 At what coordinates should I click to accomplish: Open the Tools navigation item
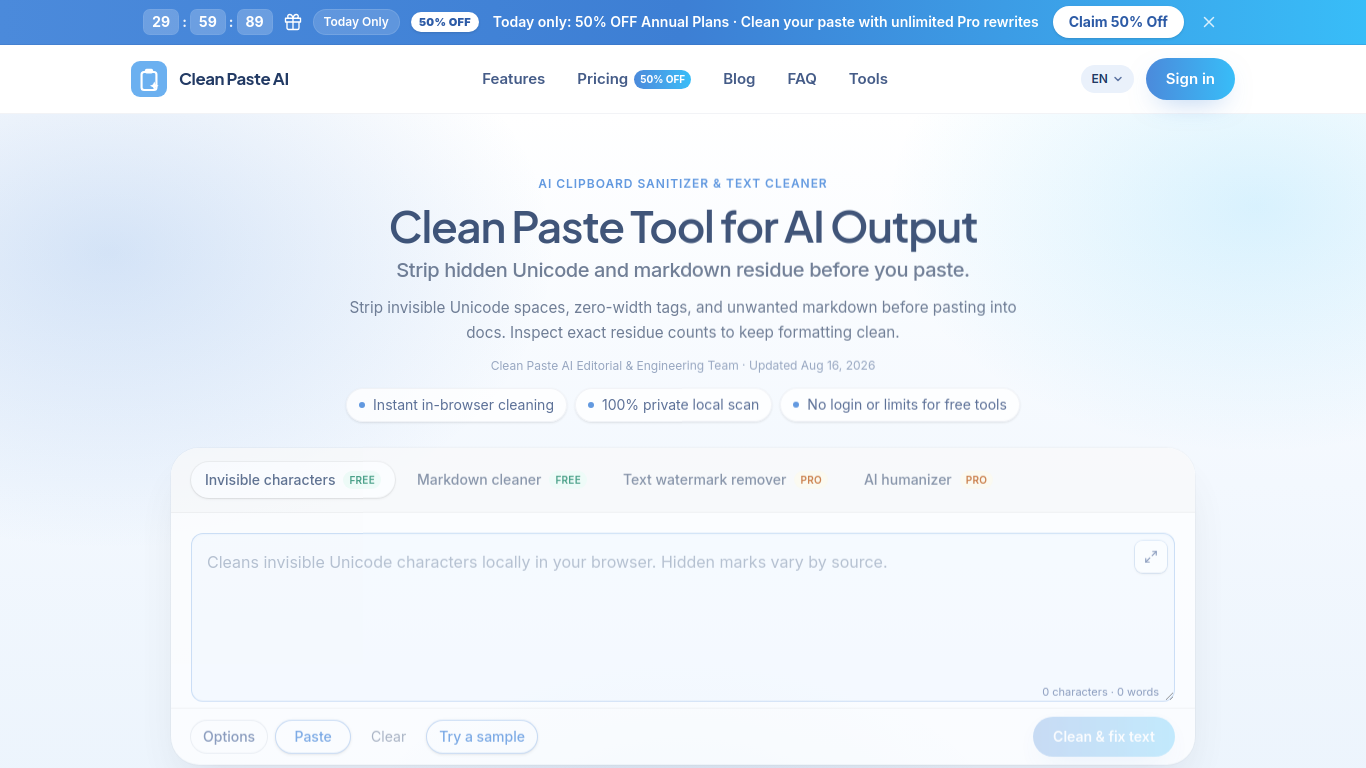coord(868,79)
